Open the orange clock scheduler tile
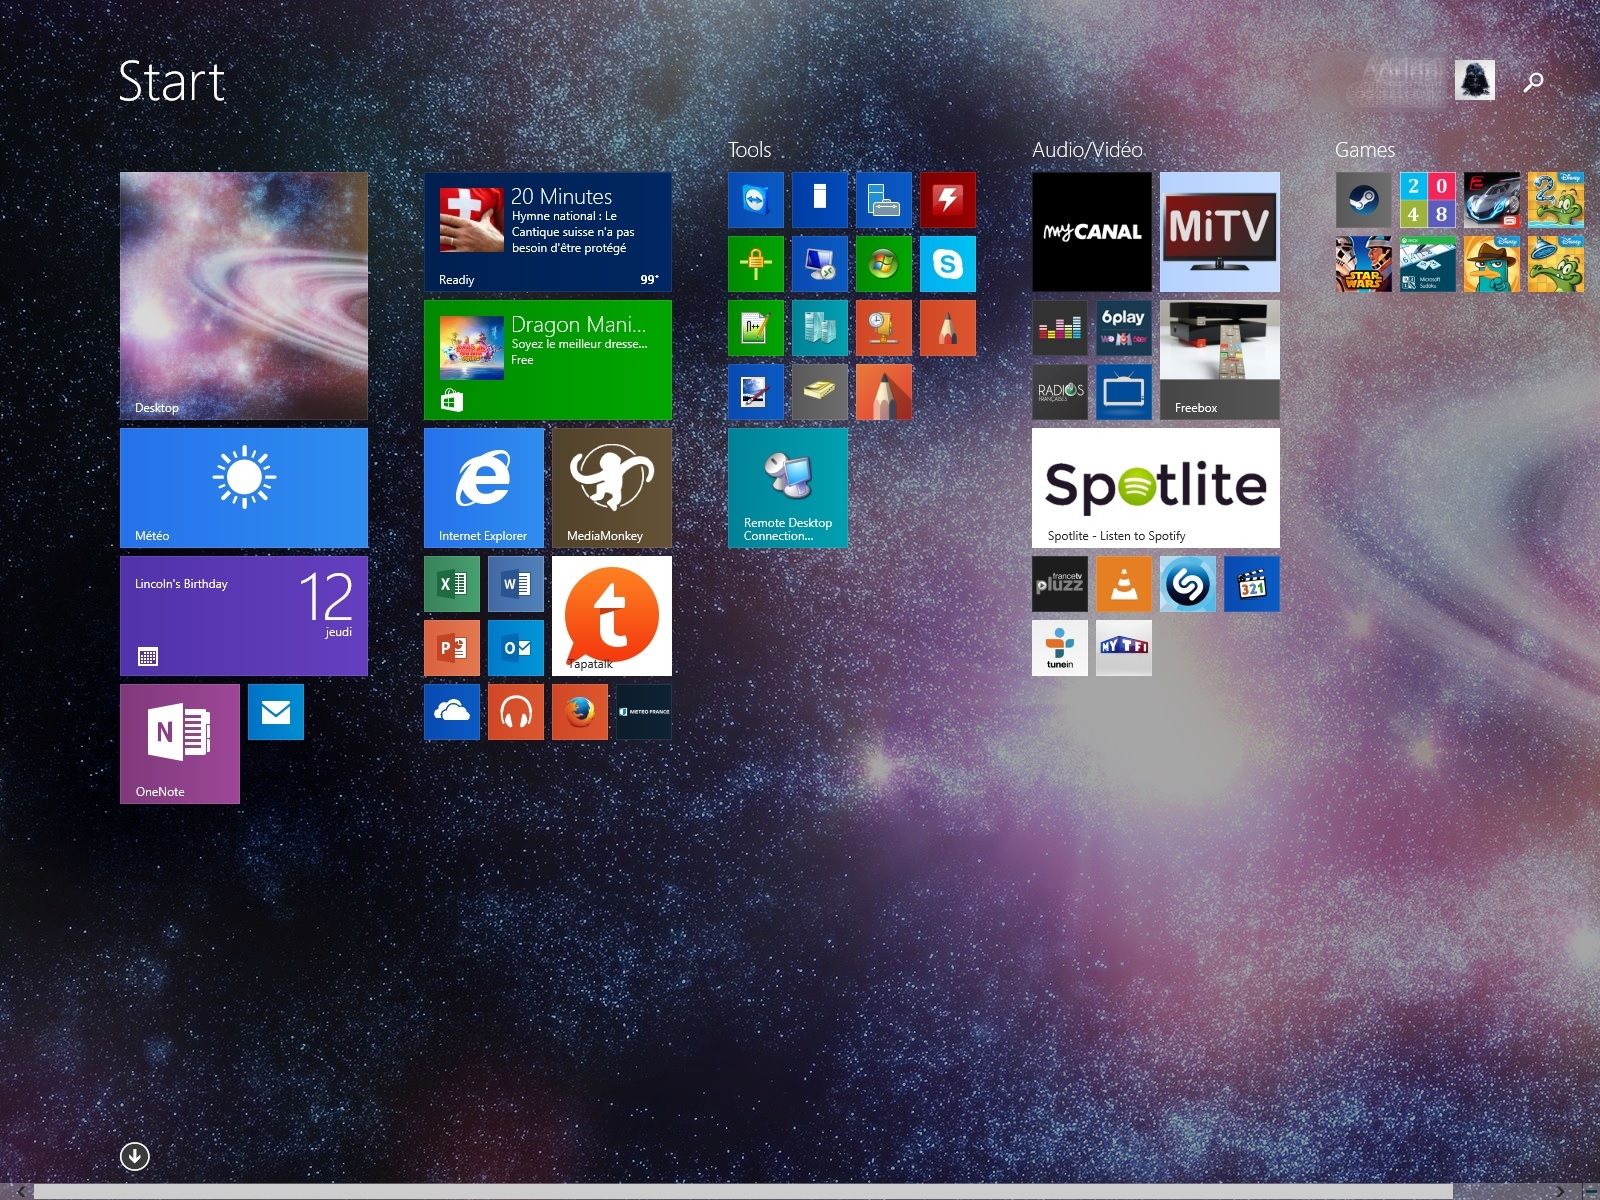 pos(884,328)
